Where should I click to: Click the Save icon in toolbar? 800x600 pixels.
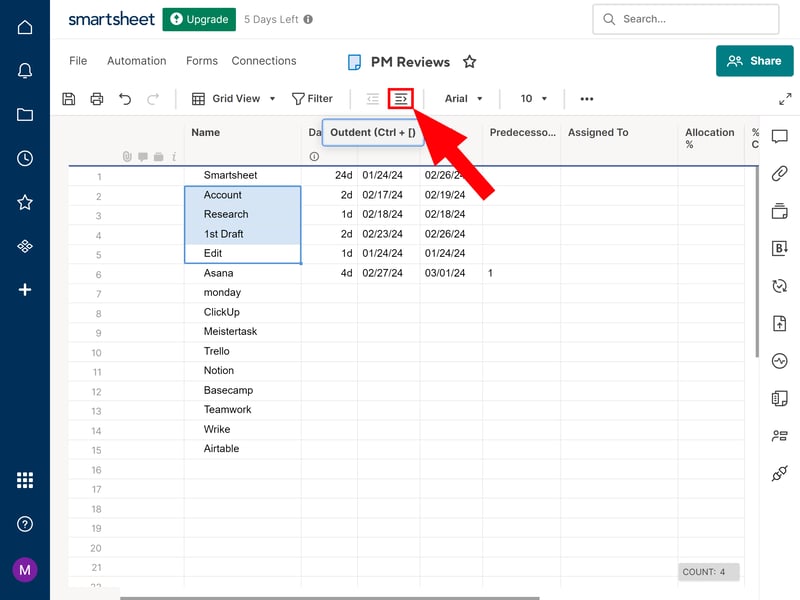pyautogui.click(x=69, y=98)
